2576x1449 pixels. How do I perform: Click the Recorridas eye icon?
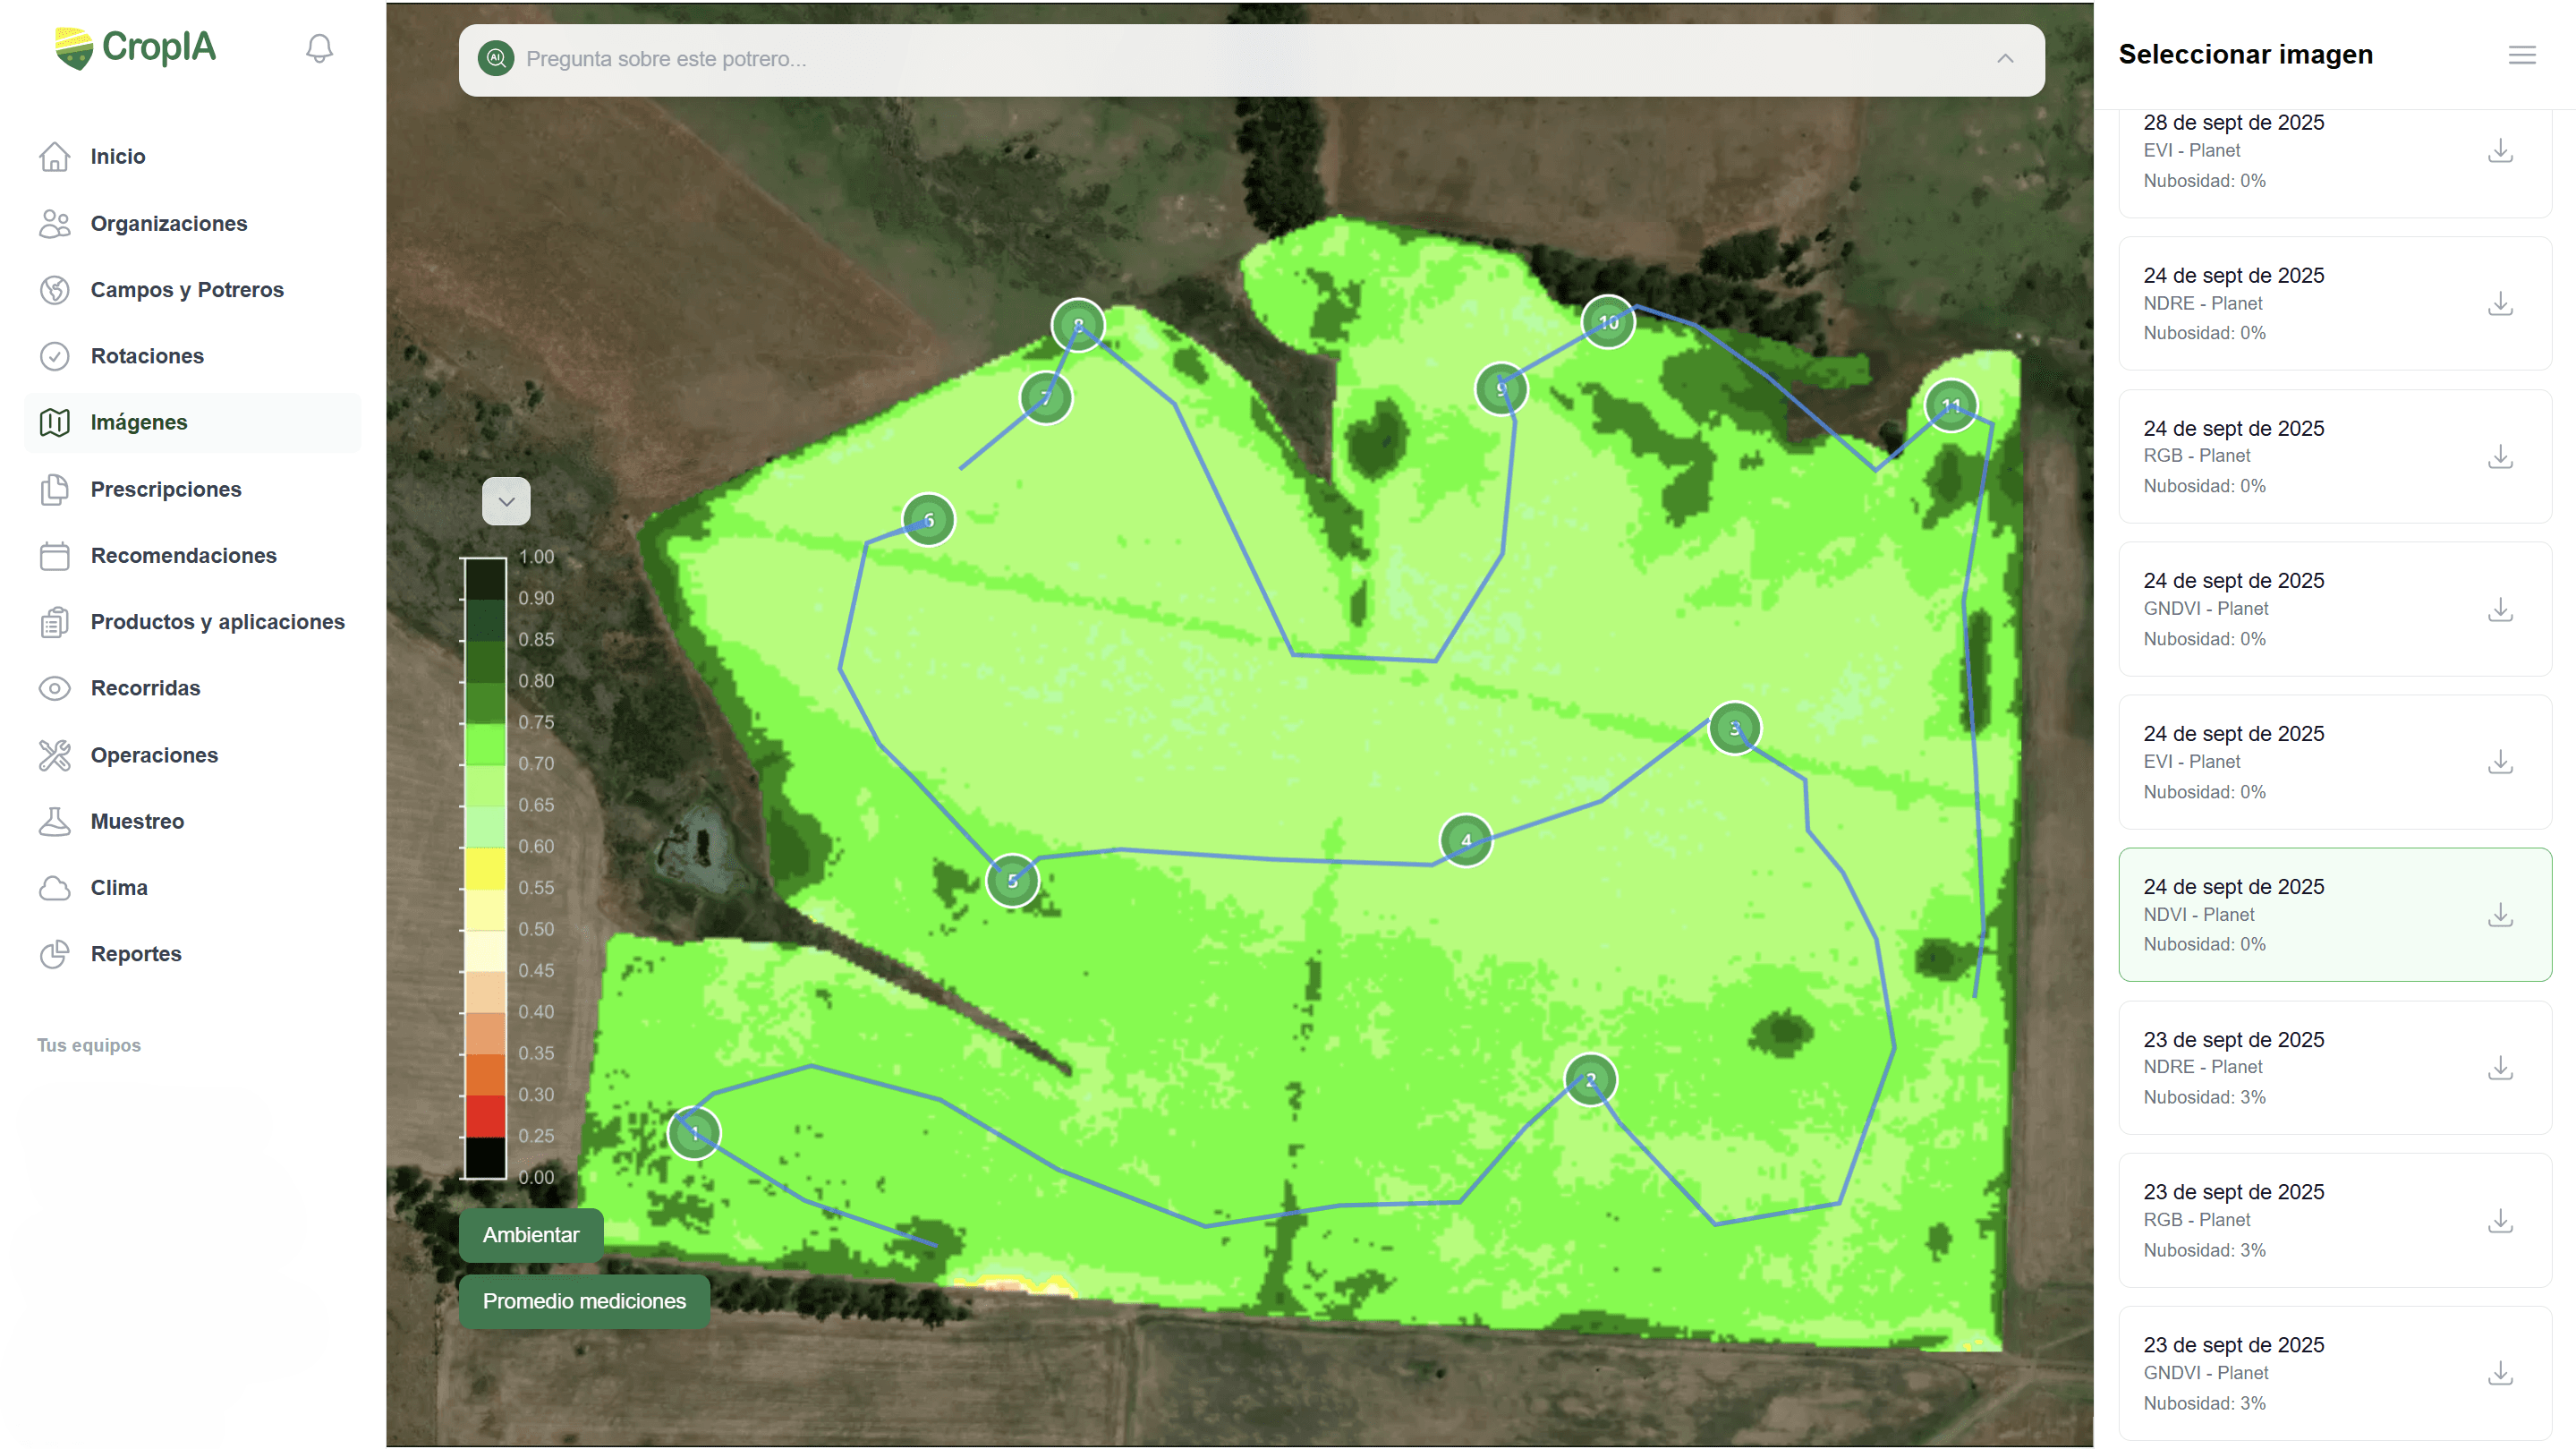(55, 688)
